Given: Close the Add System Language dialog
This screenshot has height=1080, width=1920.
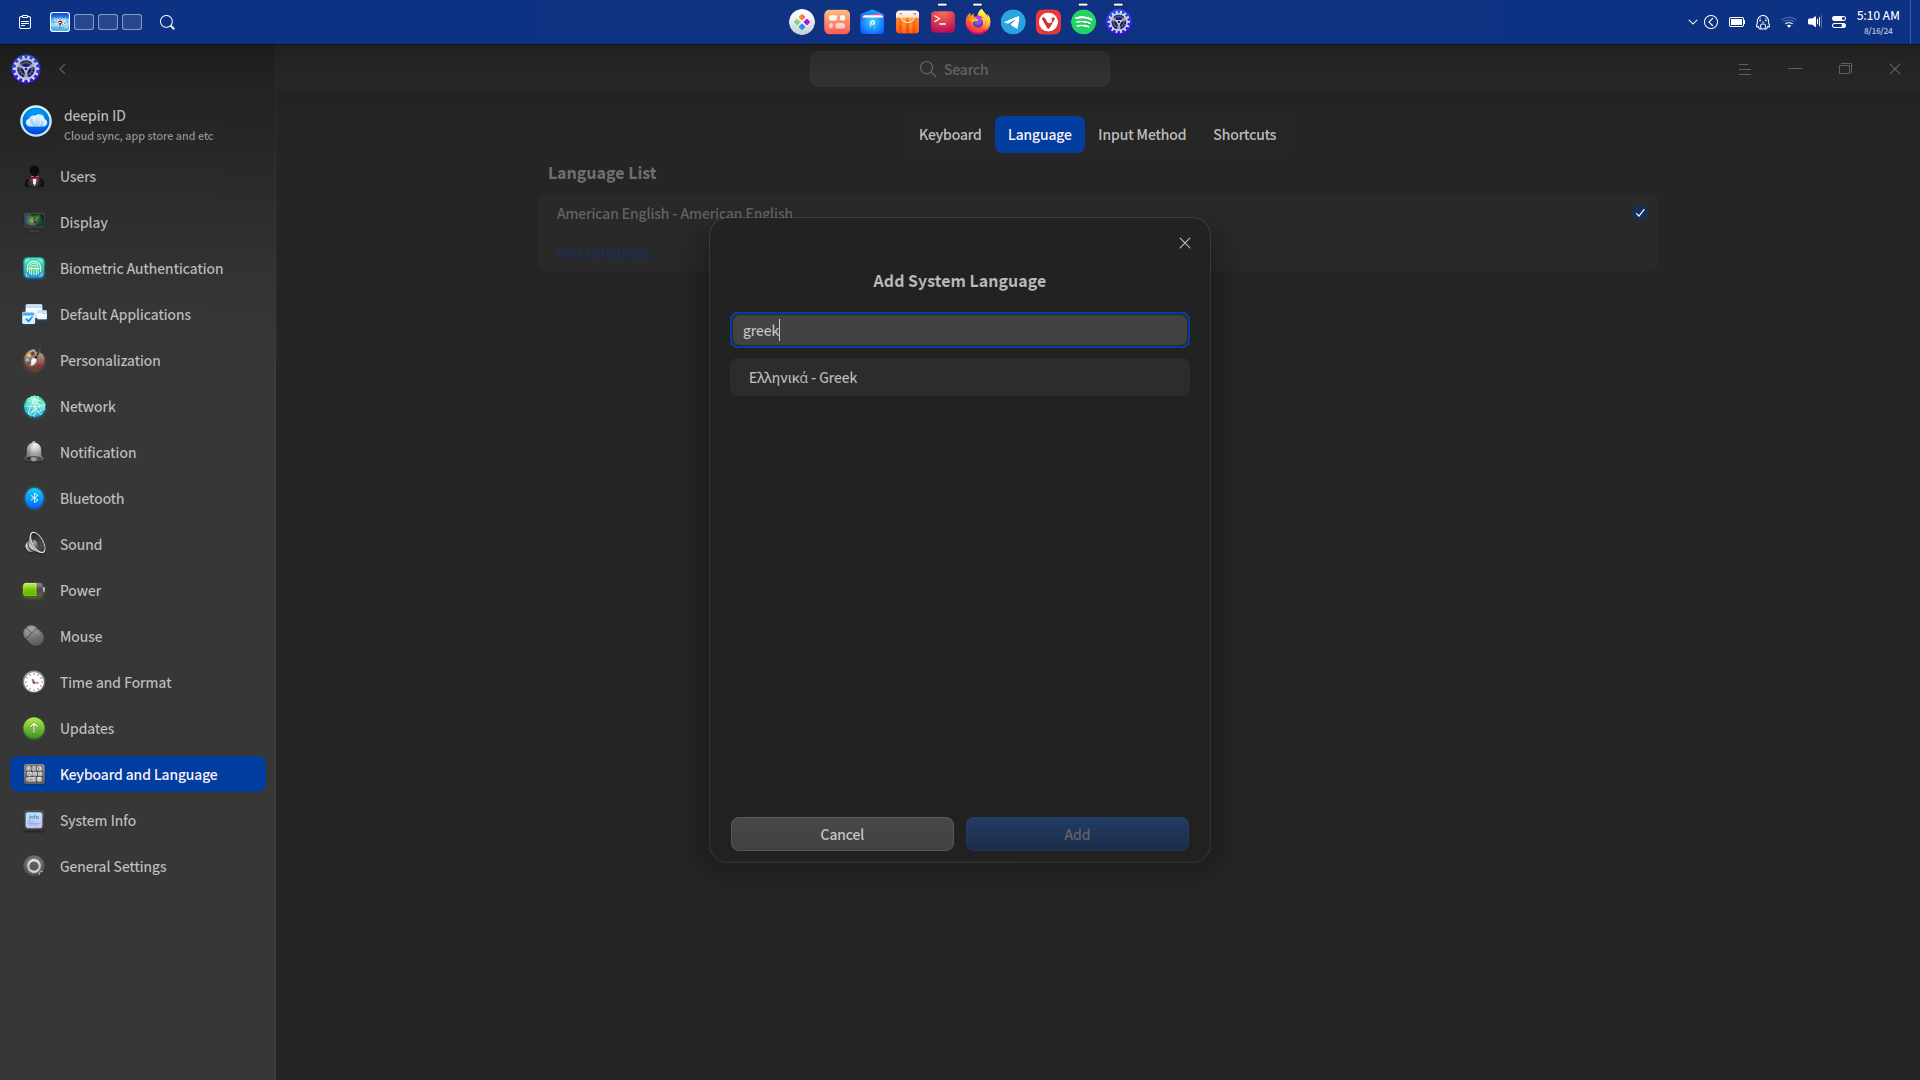Looking at the screenshot, I should coord(1185,243).
